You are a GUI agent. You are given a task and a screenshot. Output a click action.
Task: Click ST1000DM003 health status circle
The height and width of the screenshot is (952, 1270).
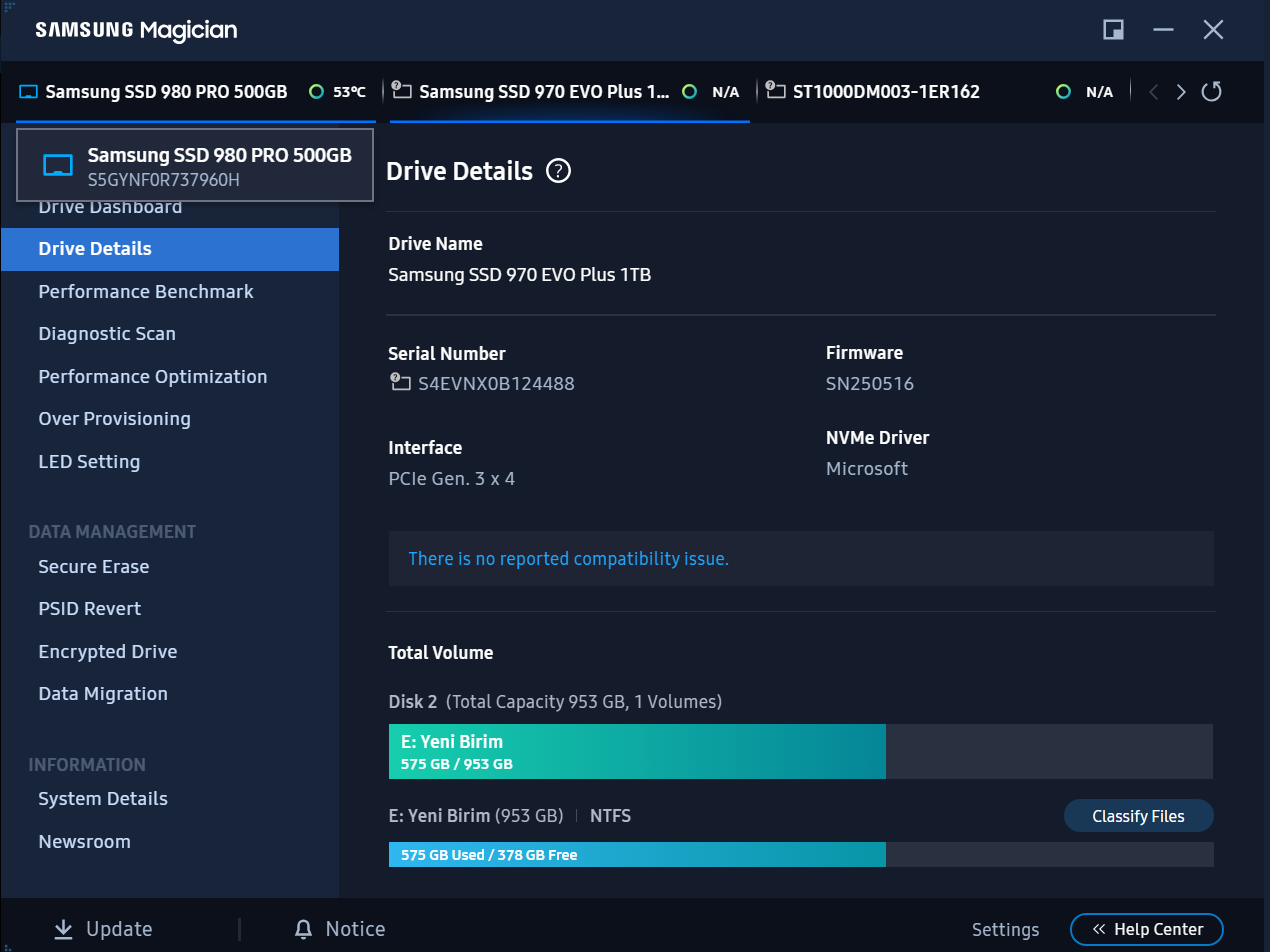coord(1063,92)
